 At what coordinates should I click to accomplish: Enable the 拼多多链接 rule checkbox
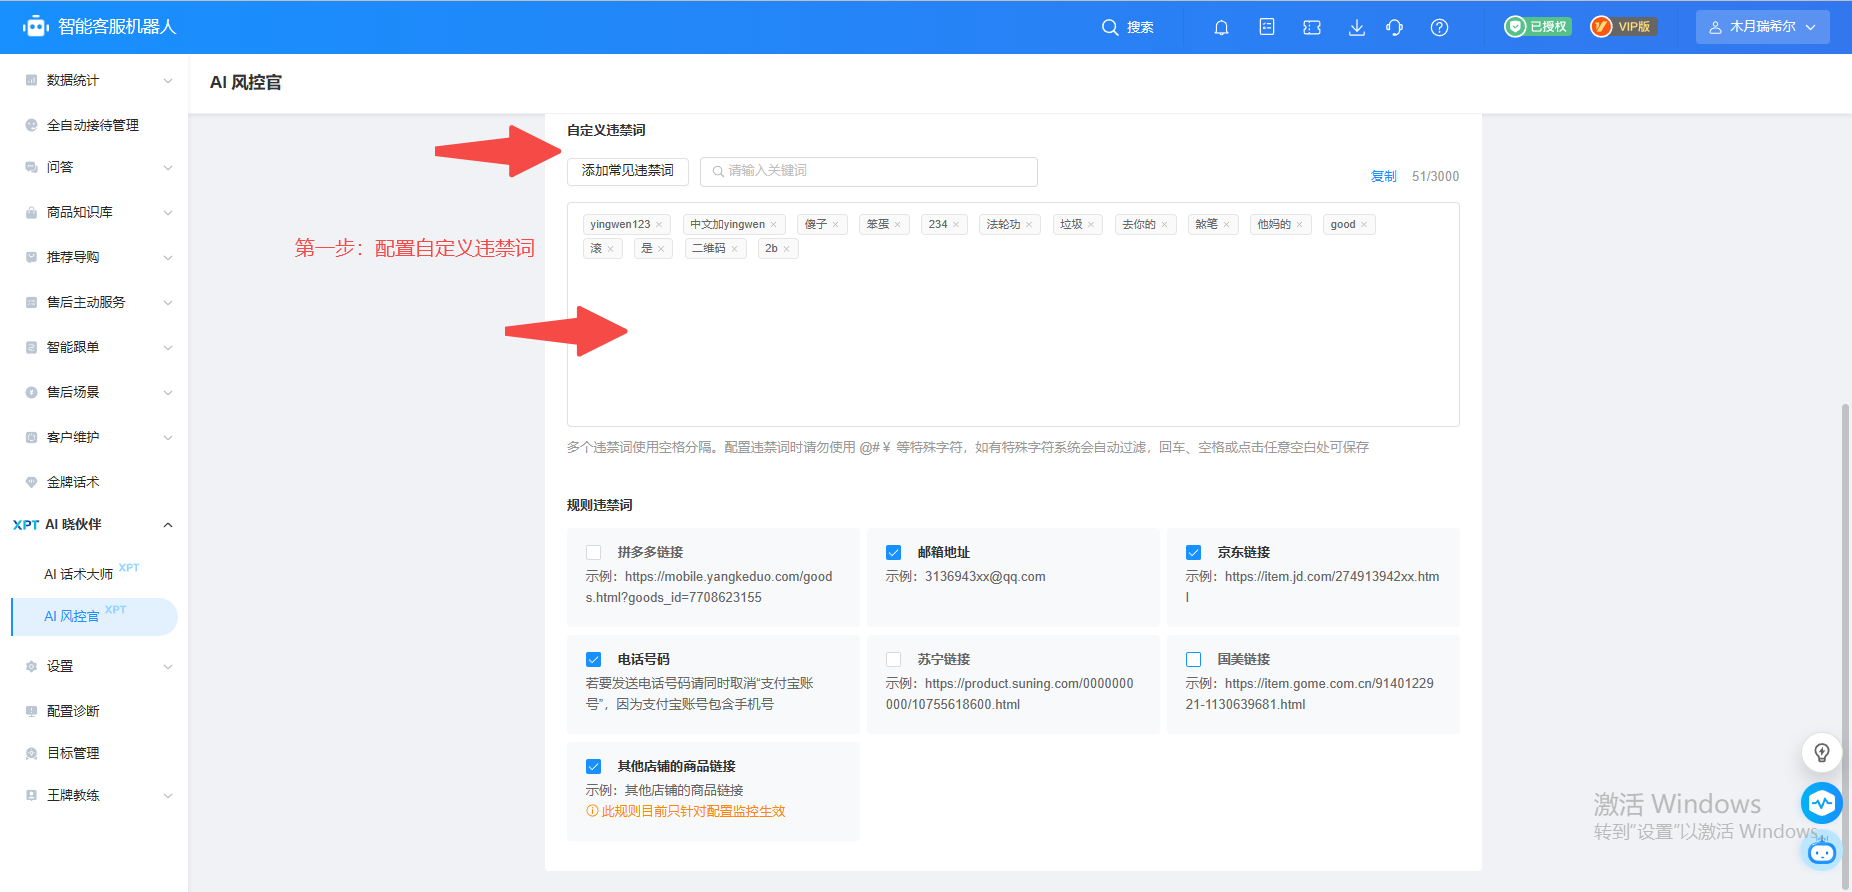[594, 553]
